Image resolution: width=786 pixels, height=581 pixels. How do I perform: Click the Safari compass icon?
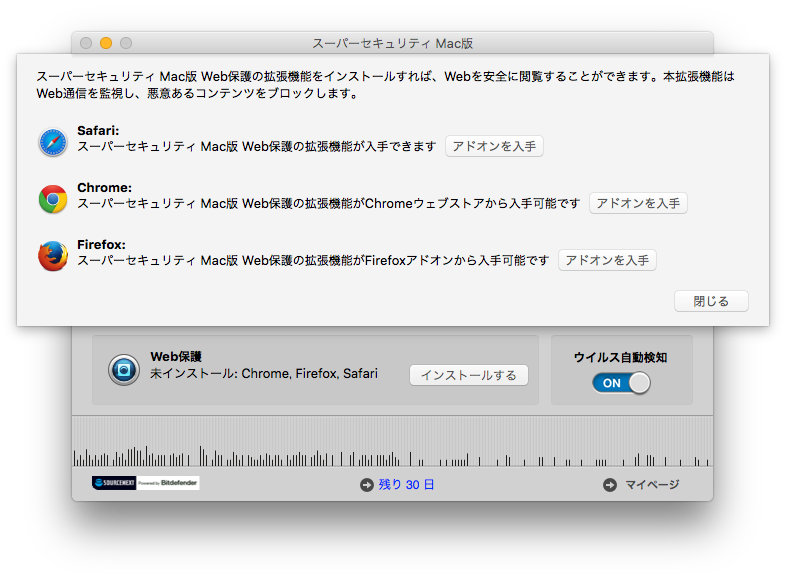click(x=53, y=142)
